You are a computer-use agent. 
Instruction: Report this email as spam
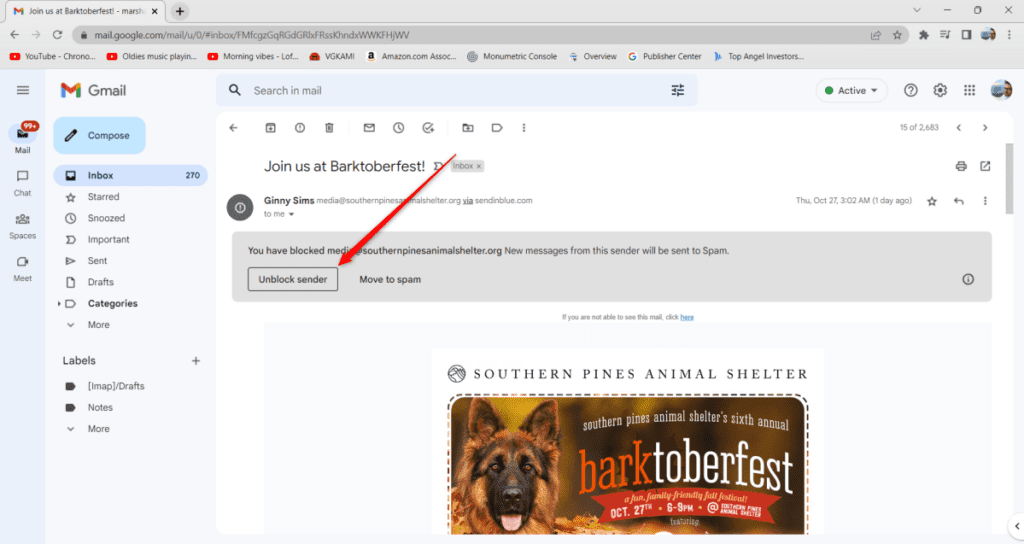(x=300, y=128)
